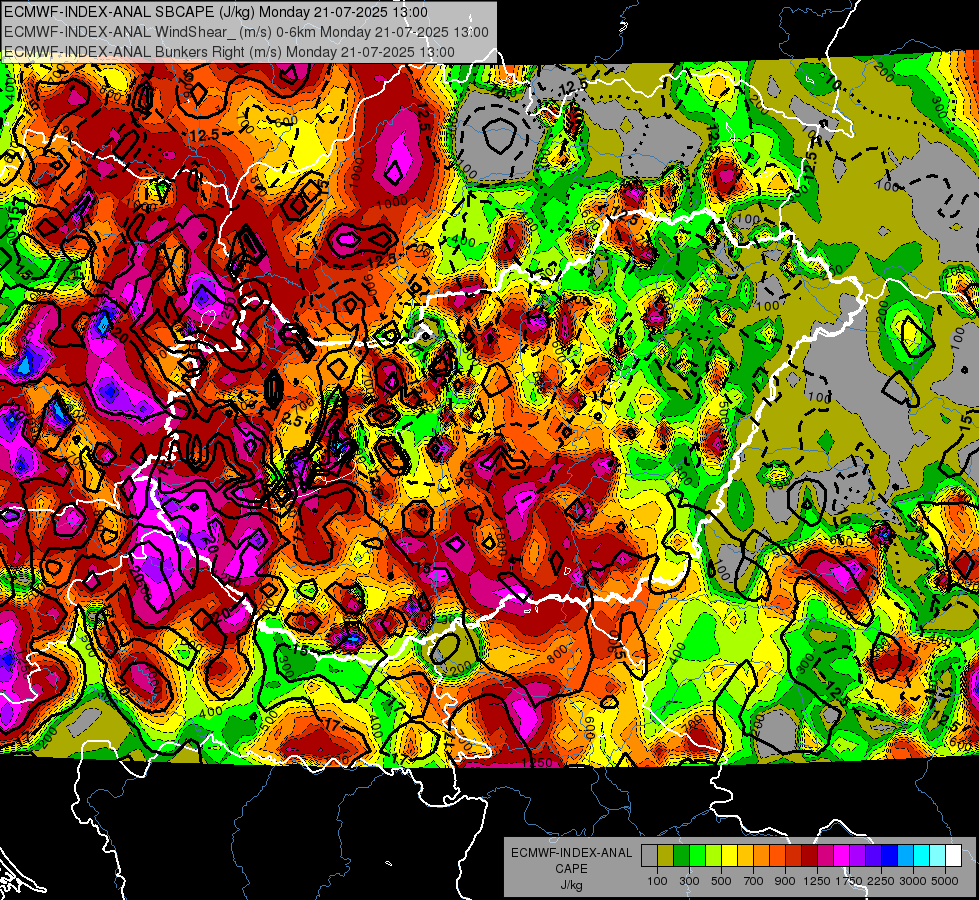Click the Bunkers Right (m/s) title line

tap(229, 52)
